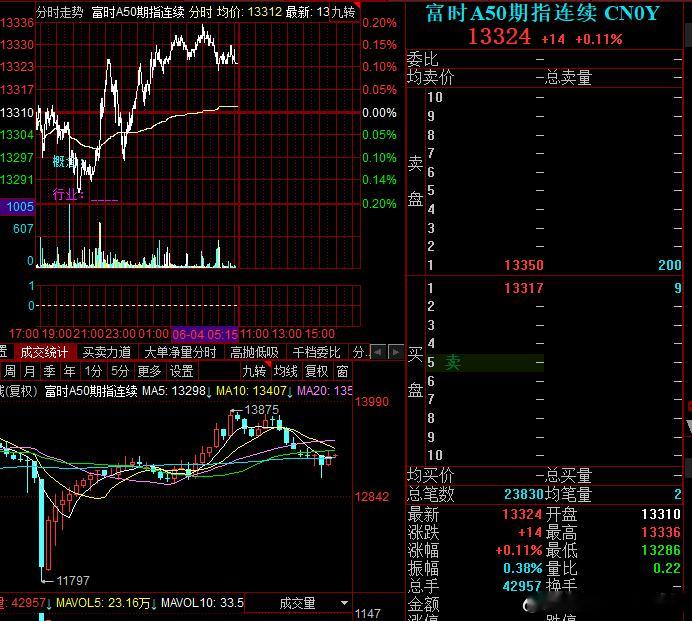Select the buy level 1 price 13317
Image resolution: width=692 pixels, height=621 pixels.
click(x=524, y=288)
